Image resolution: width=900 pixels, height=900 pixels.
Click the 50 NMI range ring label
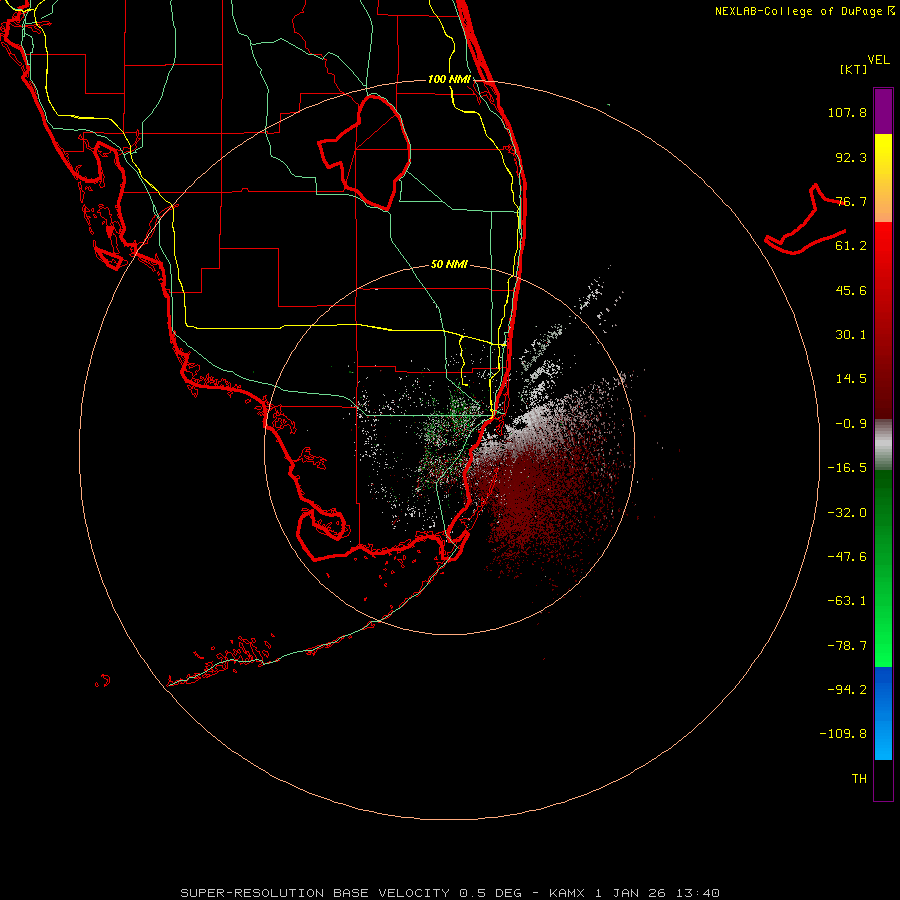(449, 264)
